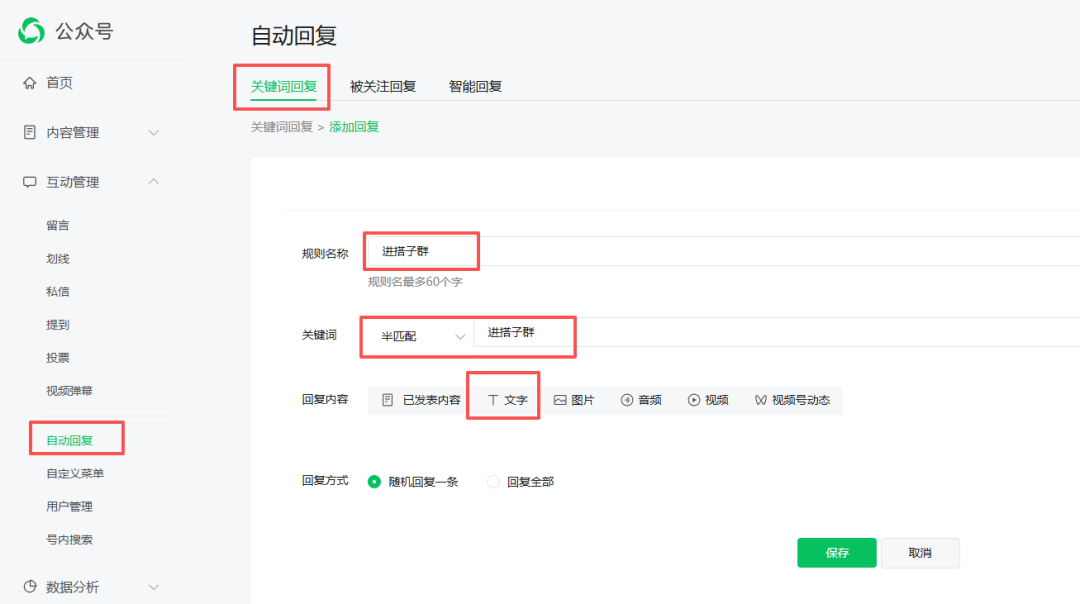Viewport: 1080px width, 604px height.
Task: Click the 规则名称 input field
Action: click(420, 250)
